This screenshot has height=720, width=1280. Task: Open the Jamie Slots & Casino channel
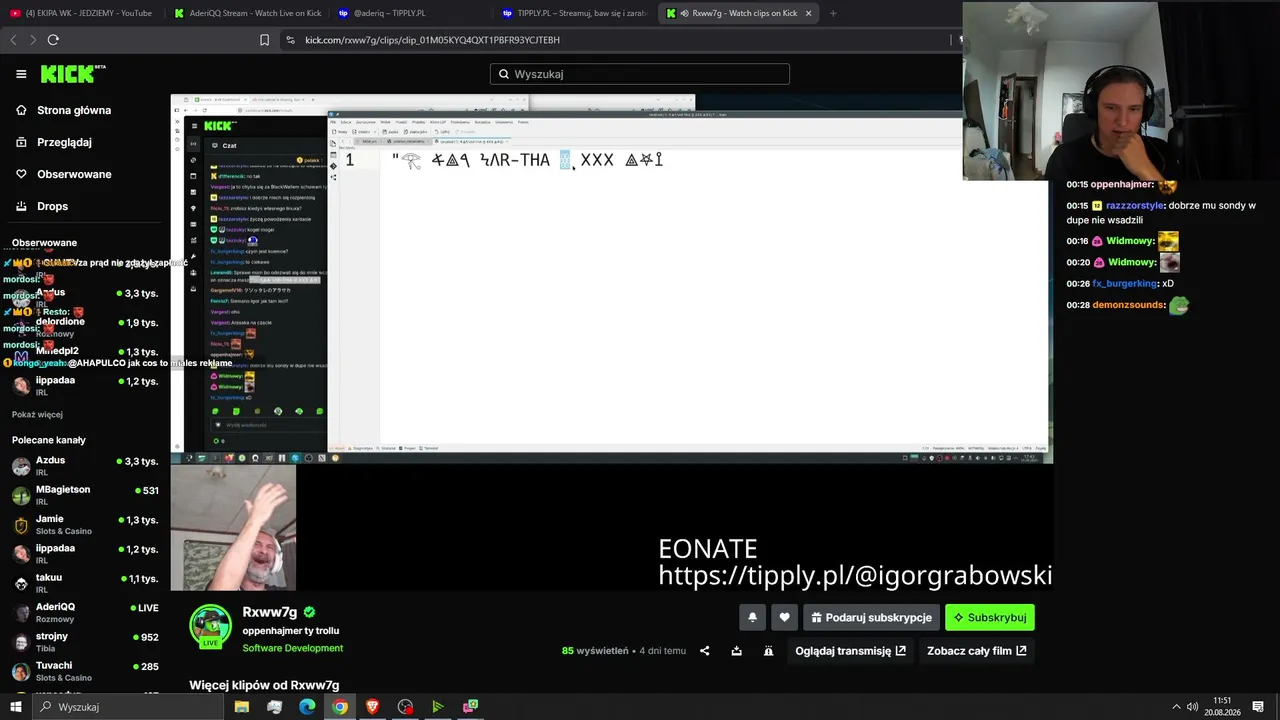pyautogui.click(x=86, y=524)
